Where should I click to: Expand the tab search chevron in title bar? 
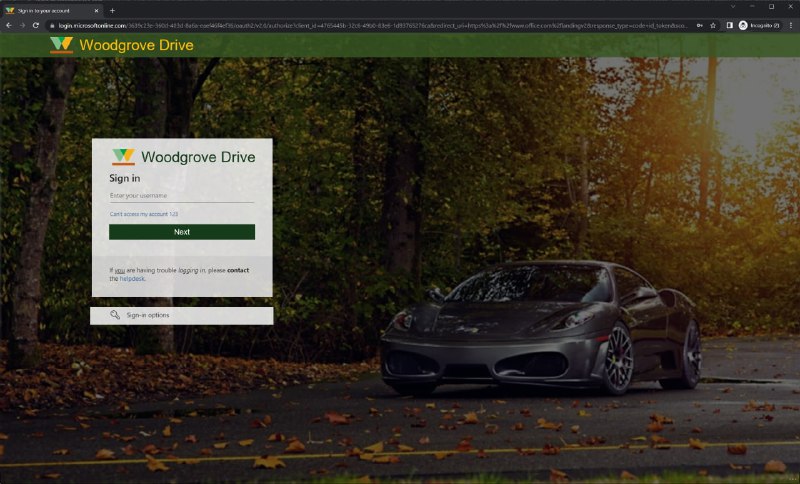coord(733,7)
